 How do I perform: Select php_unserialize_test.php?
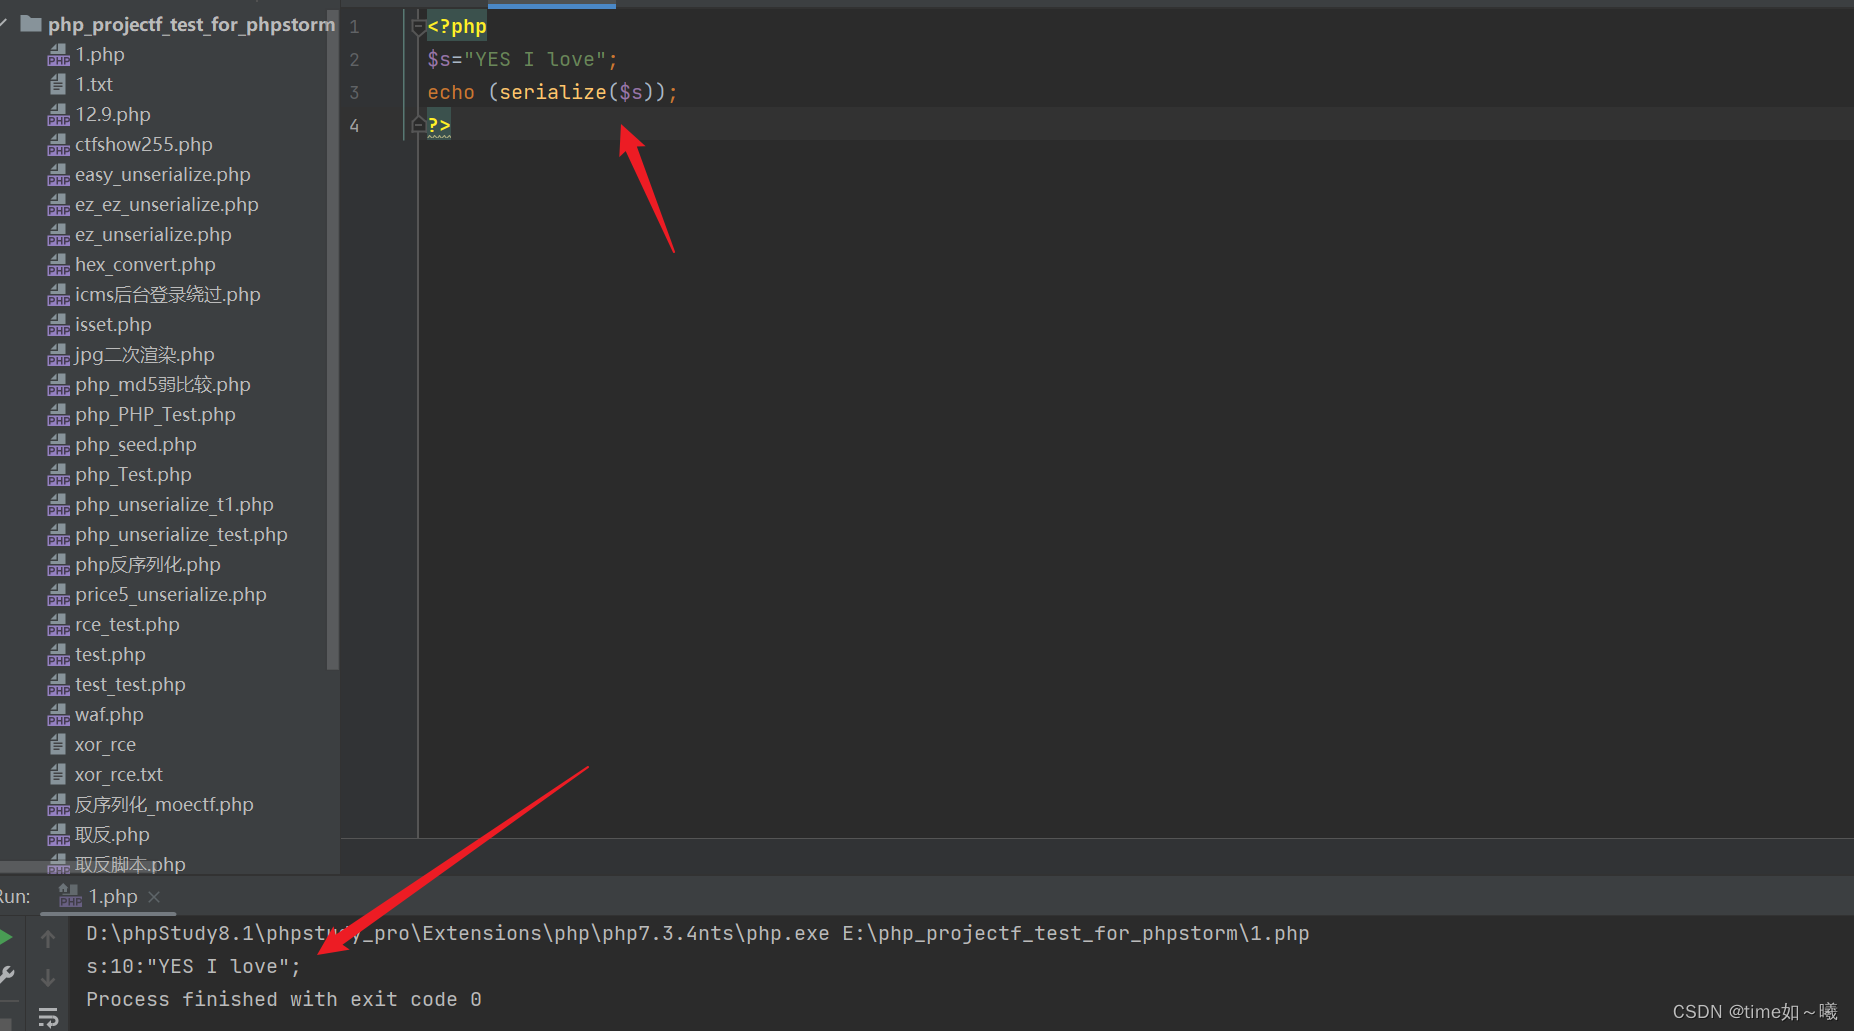(x=181, y=535)
